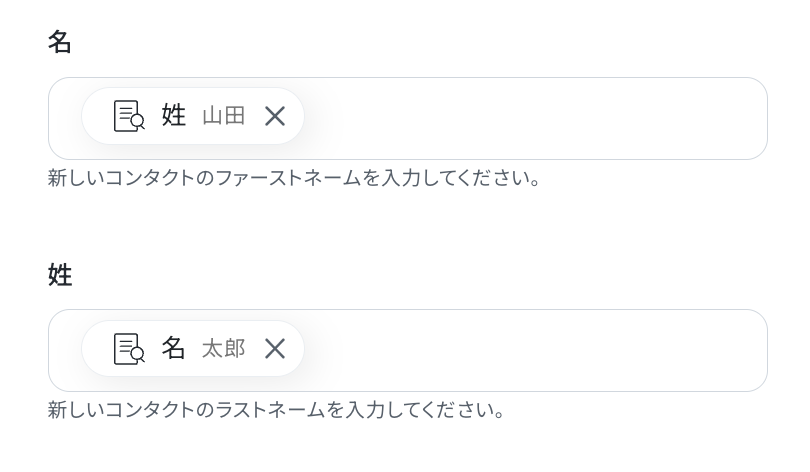This screenshot has height=472, width=810.
Task: Select the 太郎 value in the chip
Action: click(x=224, y=348)
